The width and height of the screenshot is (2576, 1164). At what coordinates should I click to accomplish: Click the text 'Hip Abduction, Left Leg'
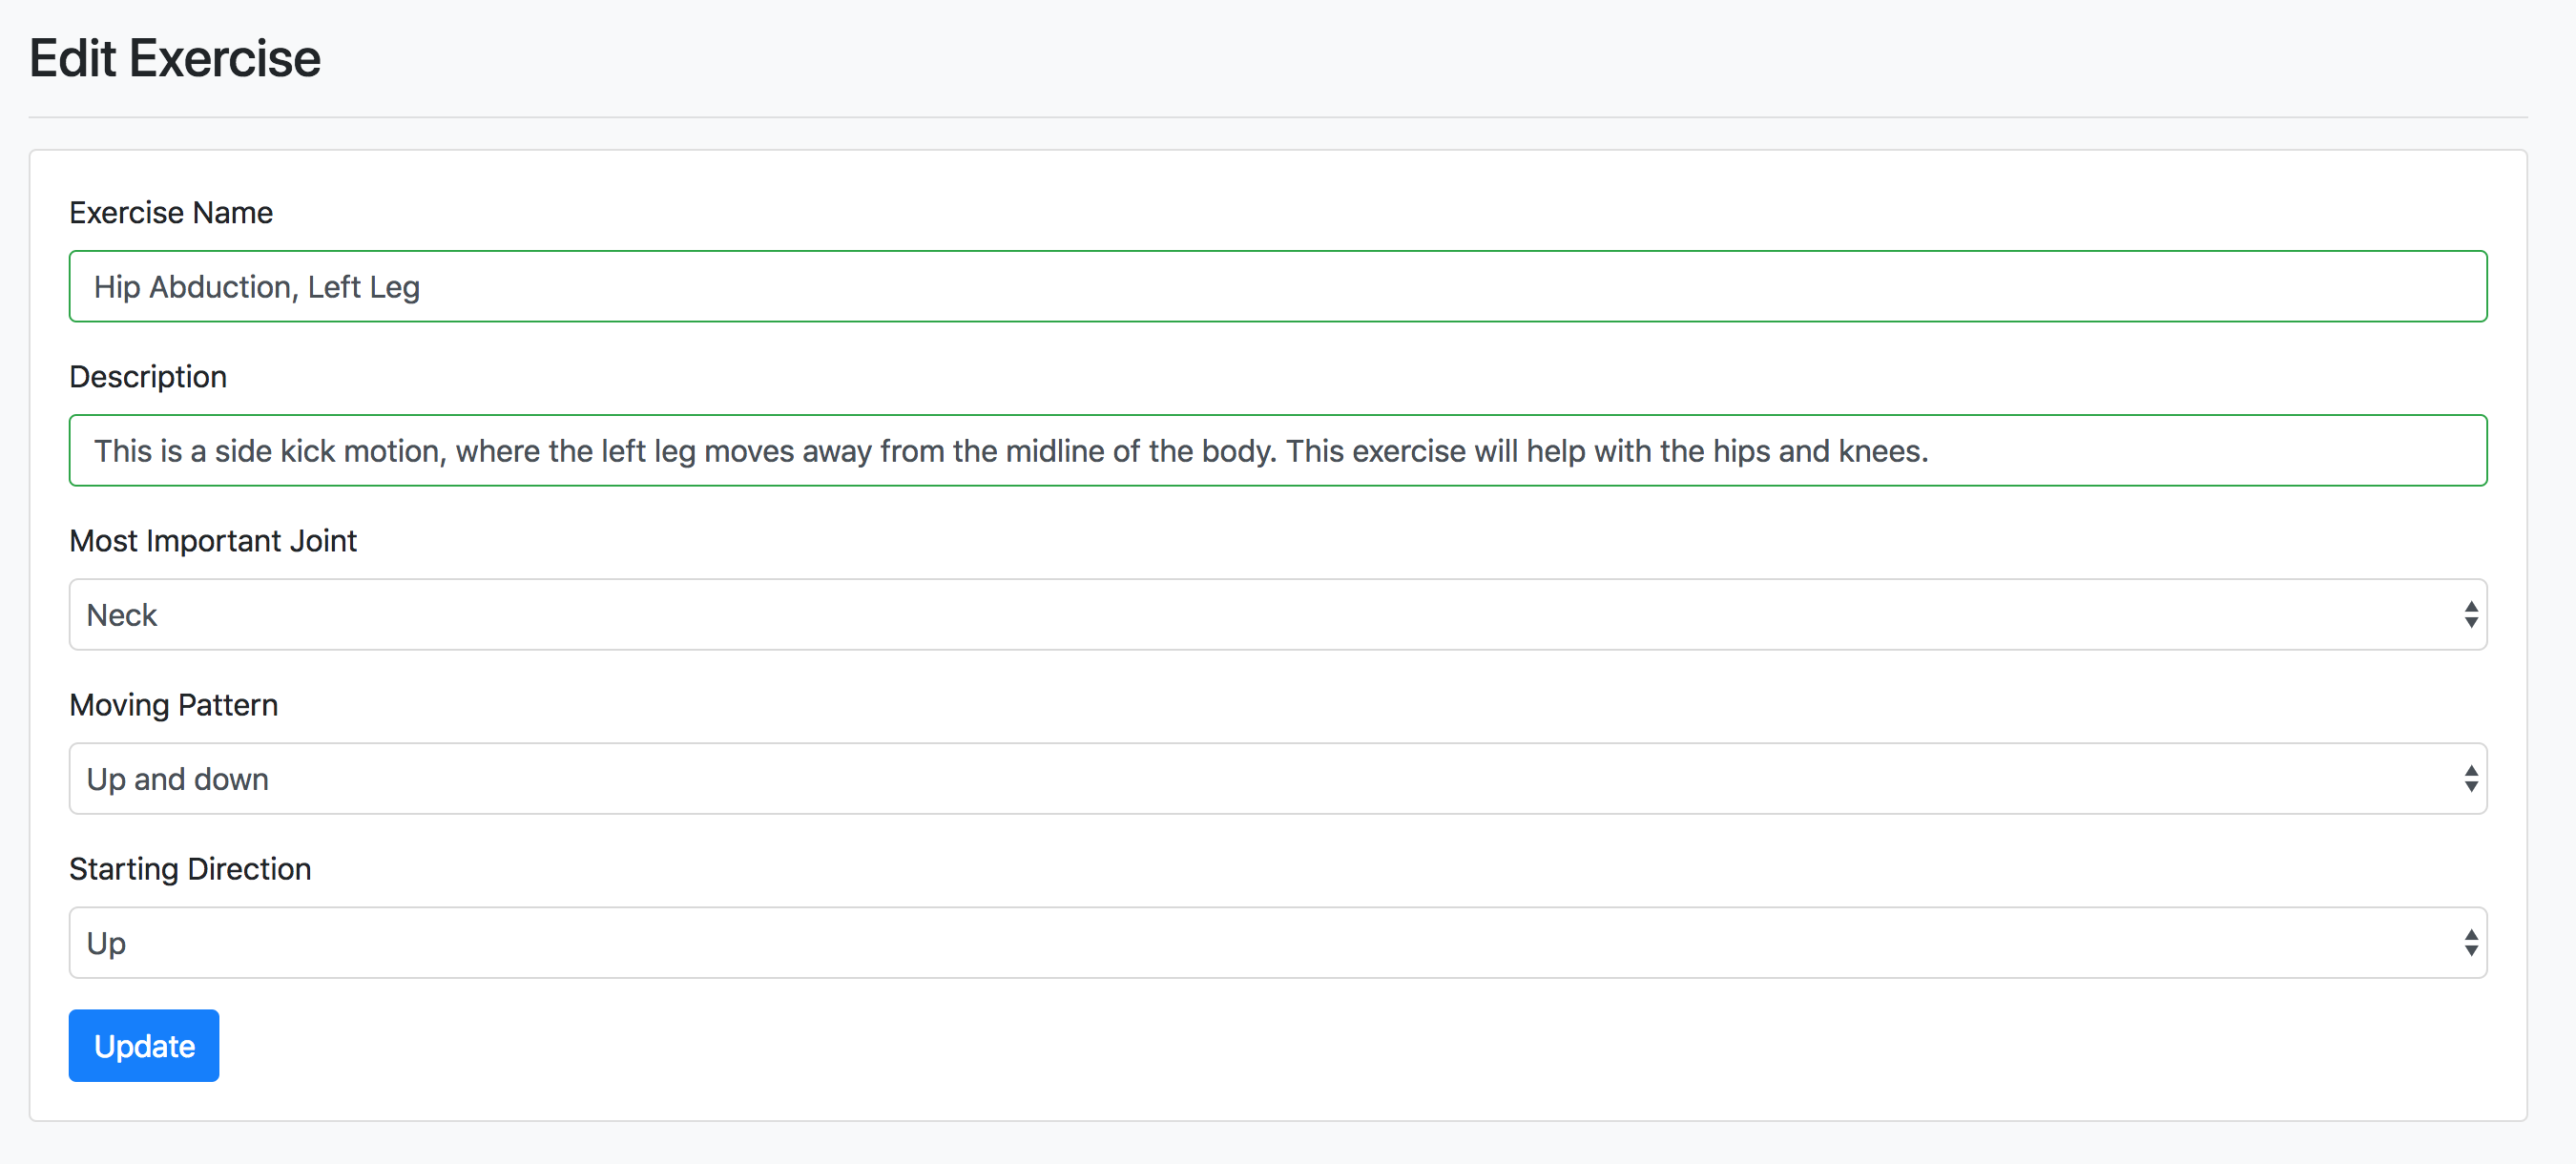pos(256,287)
